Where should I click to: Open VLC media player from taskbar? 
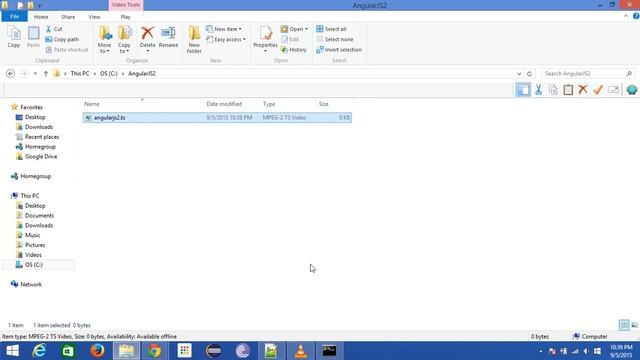(x=301, y=351)
